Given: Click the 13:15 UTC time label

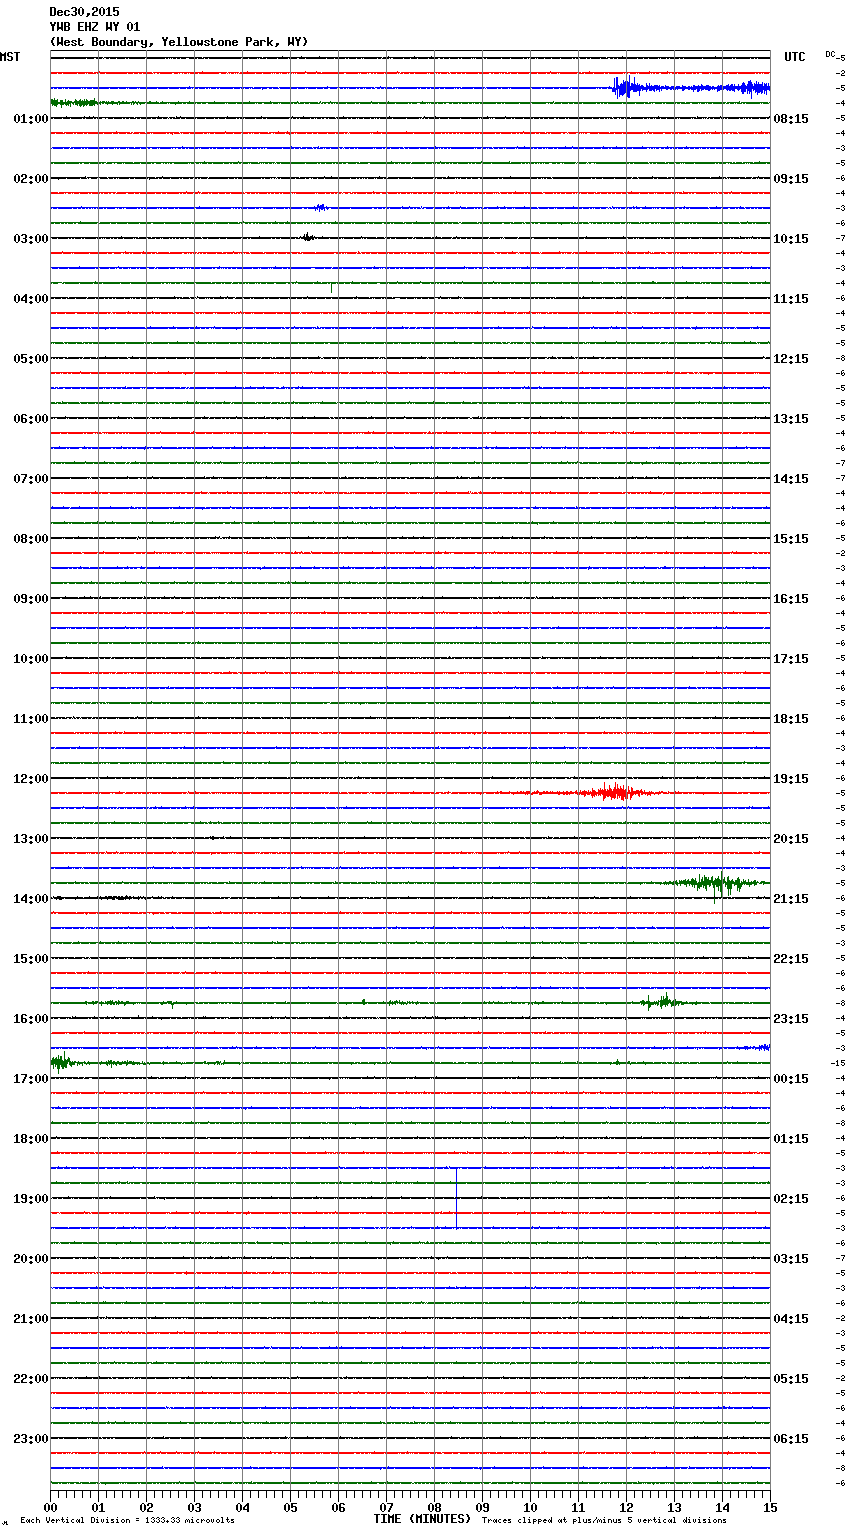Looking at the screenshot, I should pos(791,419).
